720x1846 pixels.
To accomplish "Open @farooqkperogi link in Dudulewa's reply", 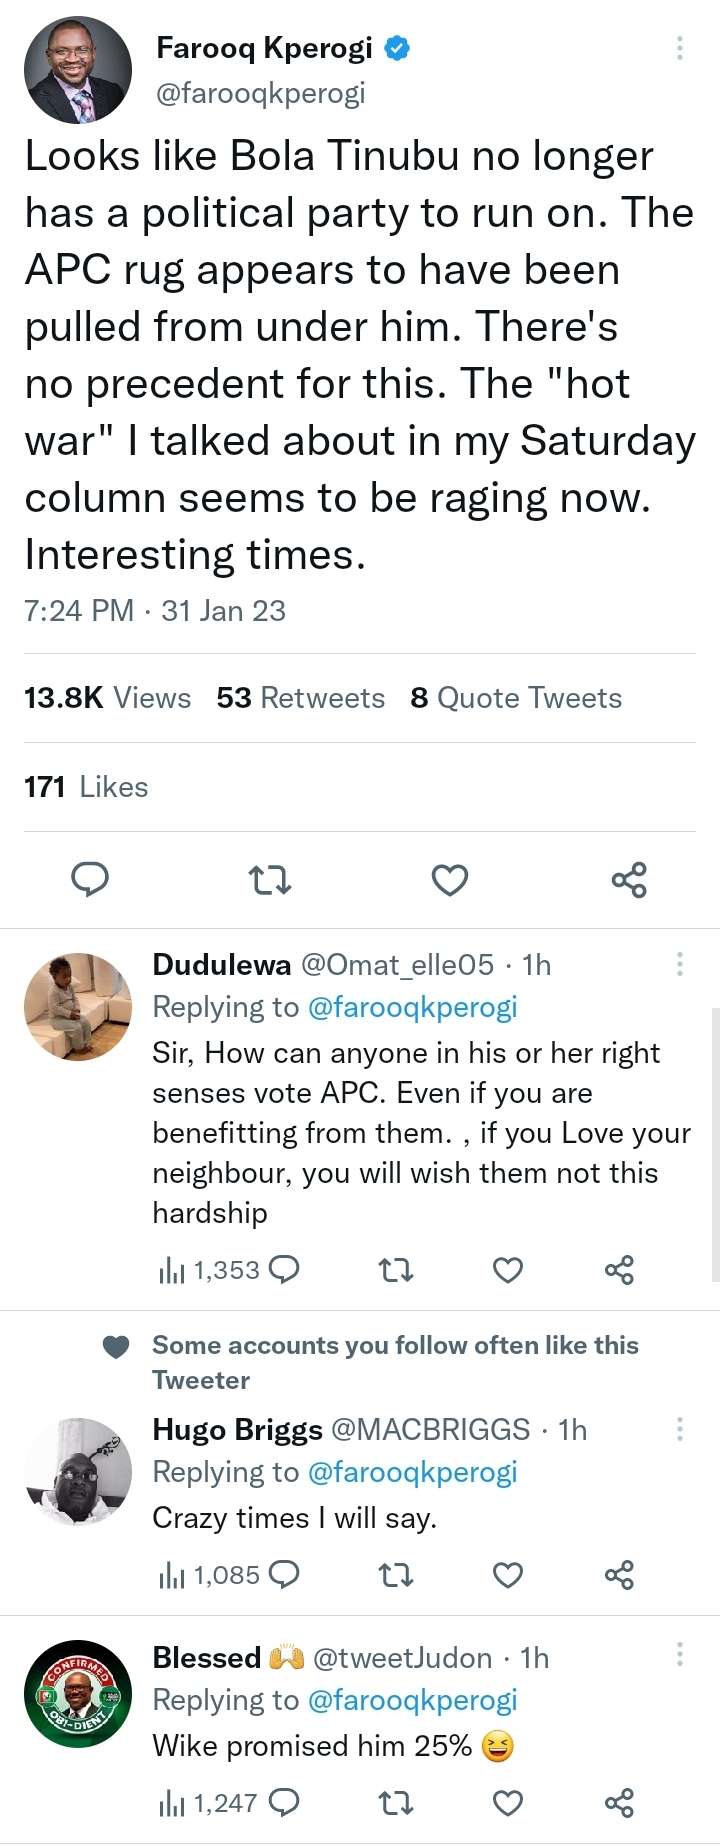I will point(412,1007).
